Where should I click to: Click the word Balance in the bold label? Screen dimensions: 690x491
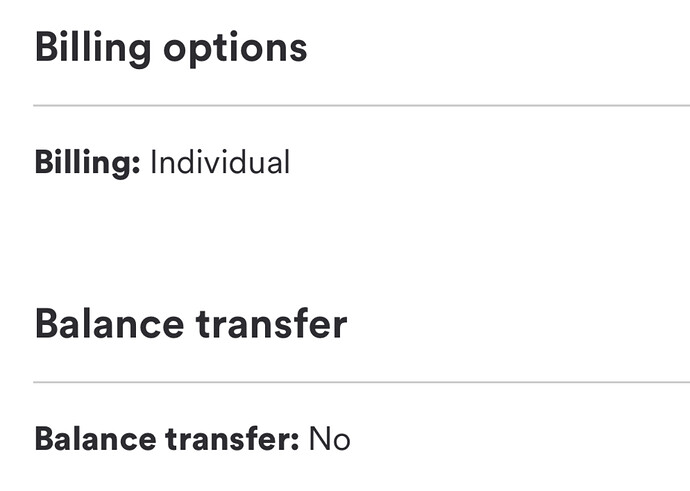(95, 439)
